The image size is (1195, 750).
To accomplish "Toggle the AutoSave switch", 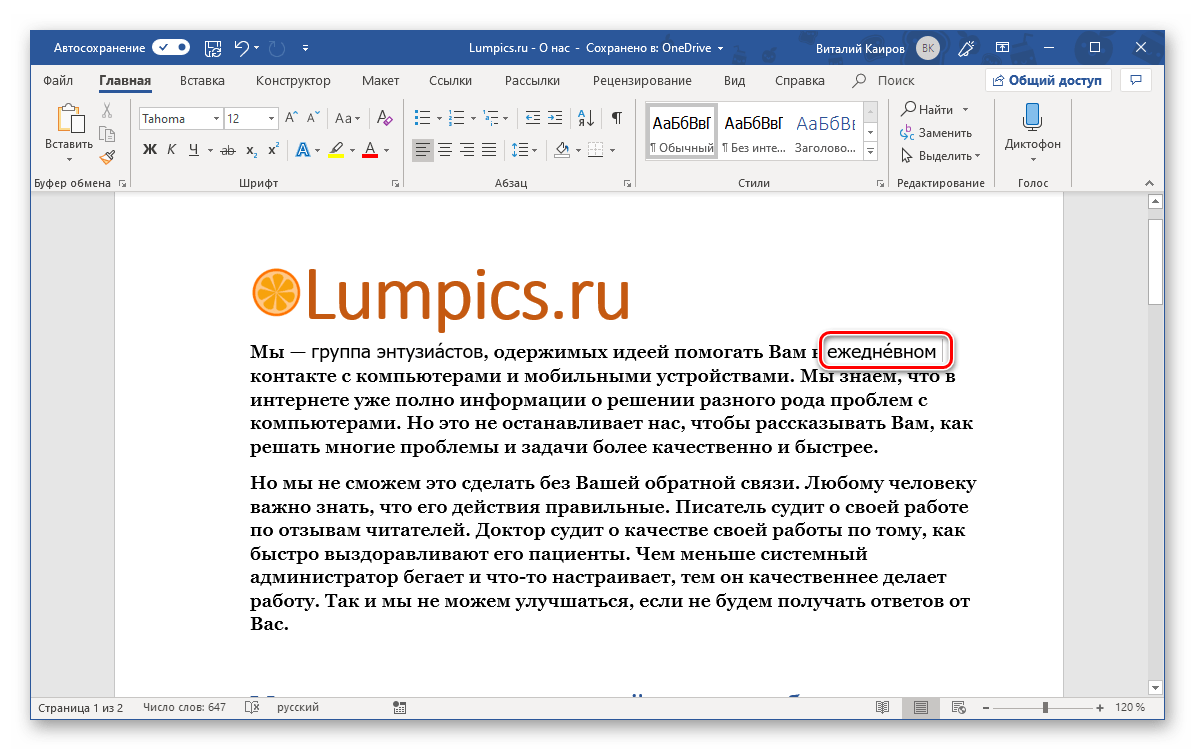I will point(171,47).
